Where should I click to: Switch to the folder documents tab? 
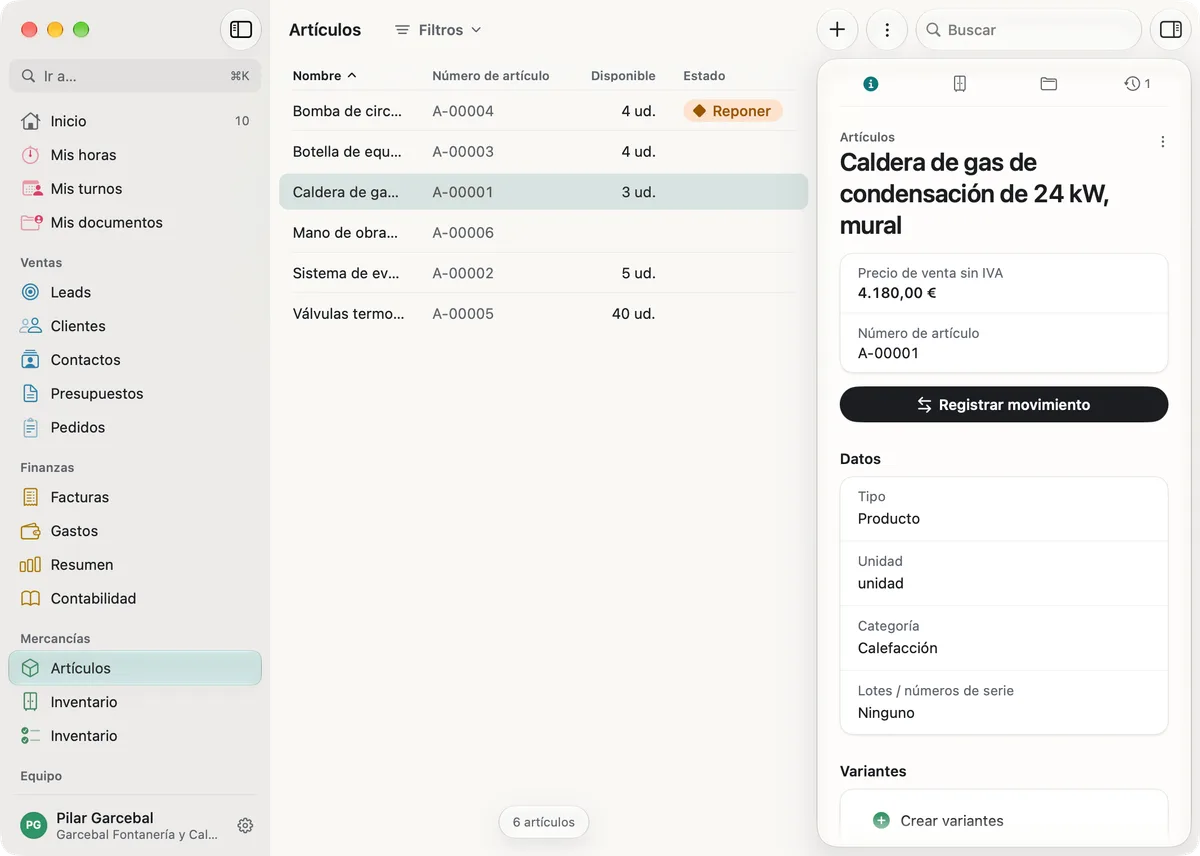tap(1048, 84)
